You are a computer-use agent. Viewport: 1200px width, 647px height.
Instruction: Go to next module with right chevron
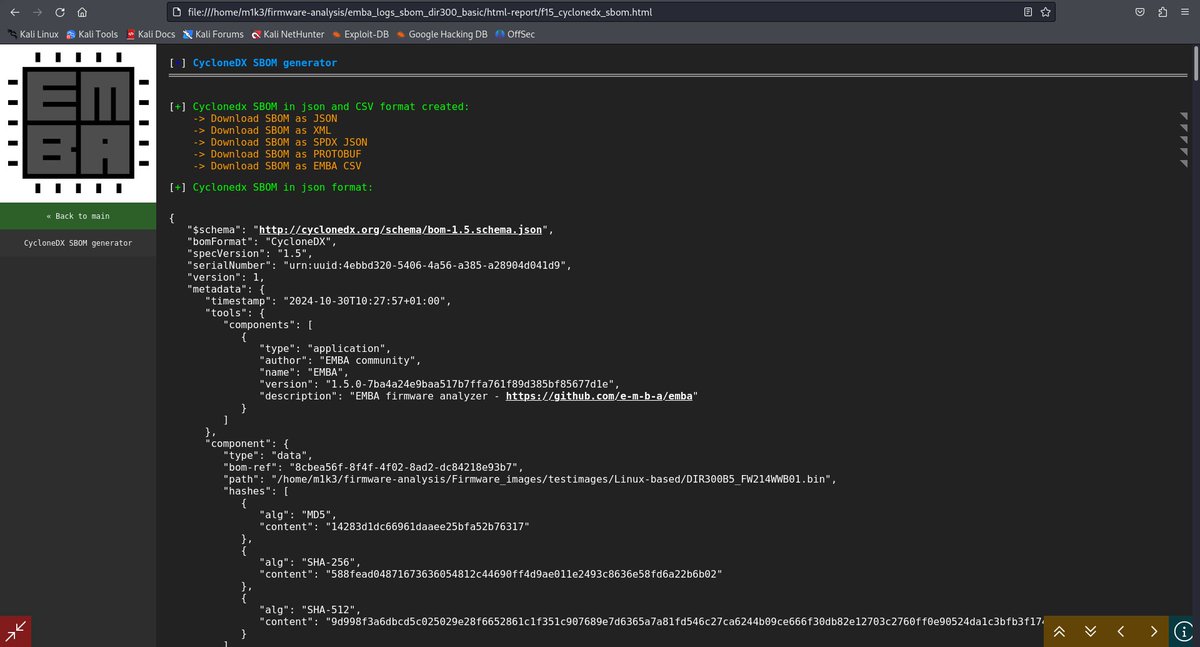(x=1153, y=631)
